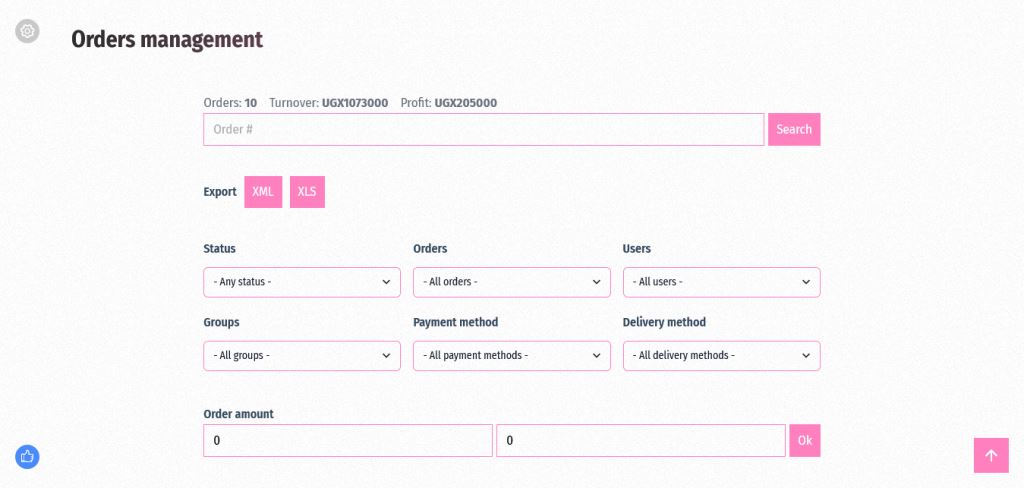Viewport: 1024px width, 488px height.
Task: Click the minimum order amount field
Action: point(347,441)
